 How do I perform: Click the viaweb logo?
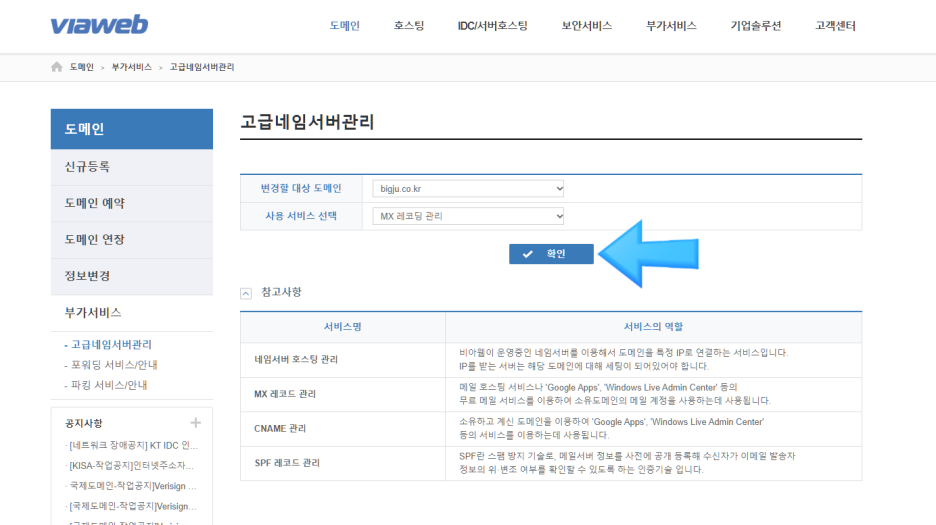[x=99, y=24]
